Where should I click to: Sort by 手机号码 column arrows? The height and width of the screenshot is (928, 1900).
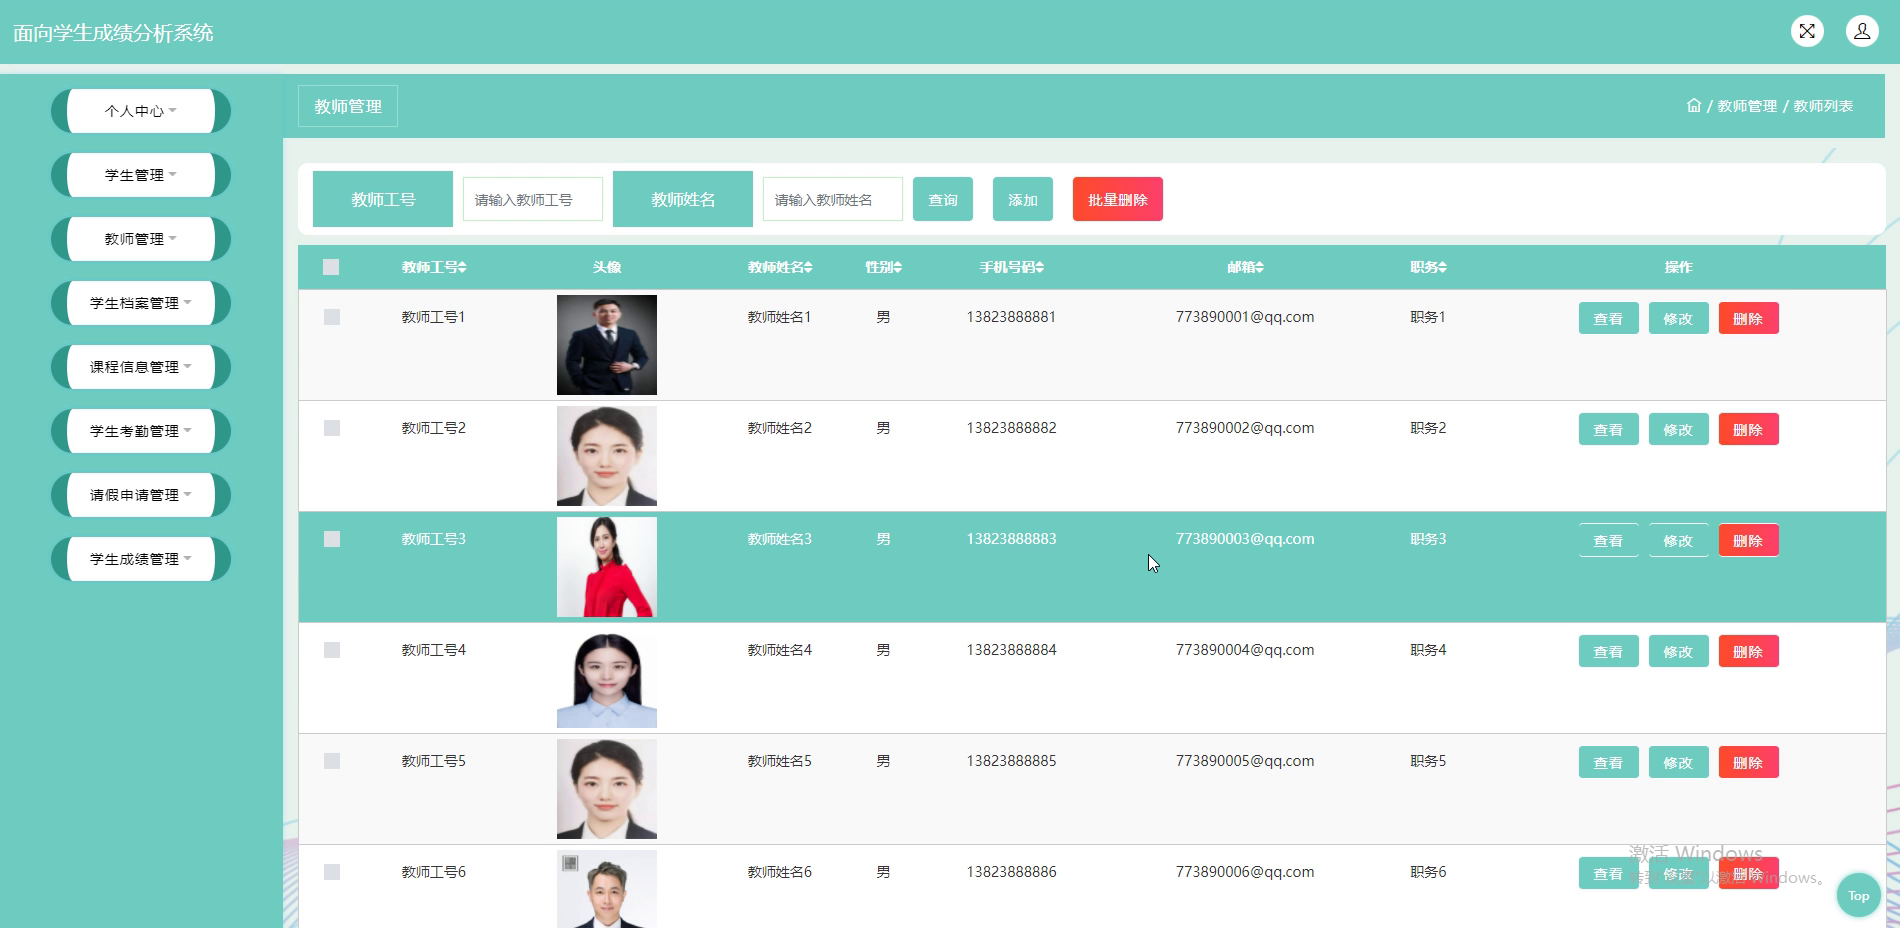(1040, 267)
